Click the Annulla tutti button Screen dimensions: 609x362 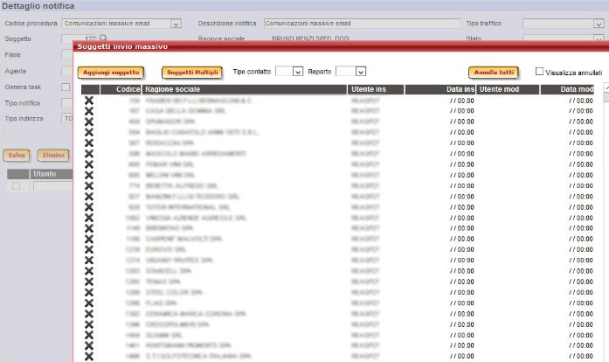(x=494, y=73)
